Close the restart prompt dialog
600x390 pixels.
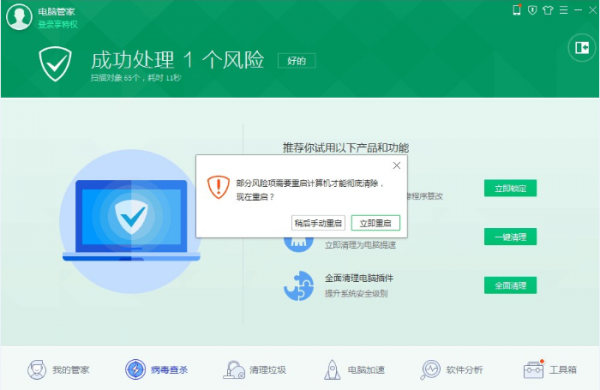tap(396, 165)
